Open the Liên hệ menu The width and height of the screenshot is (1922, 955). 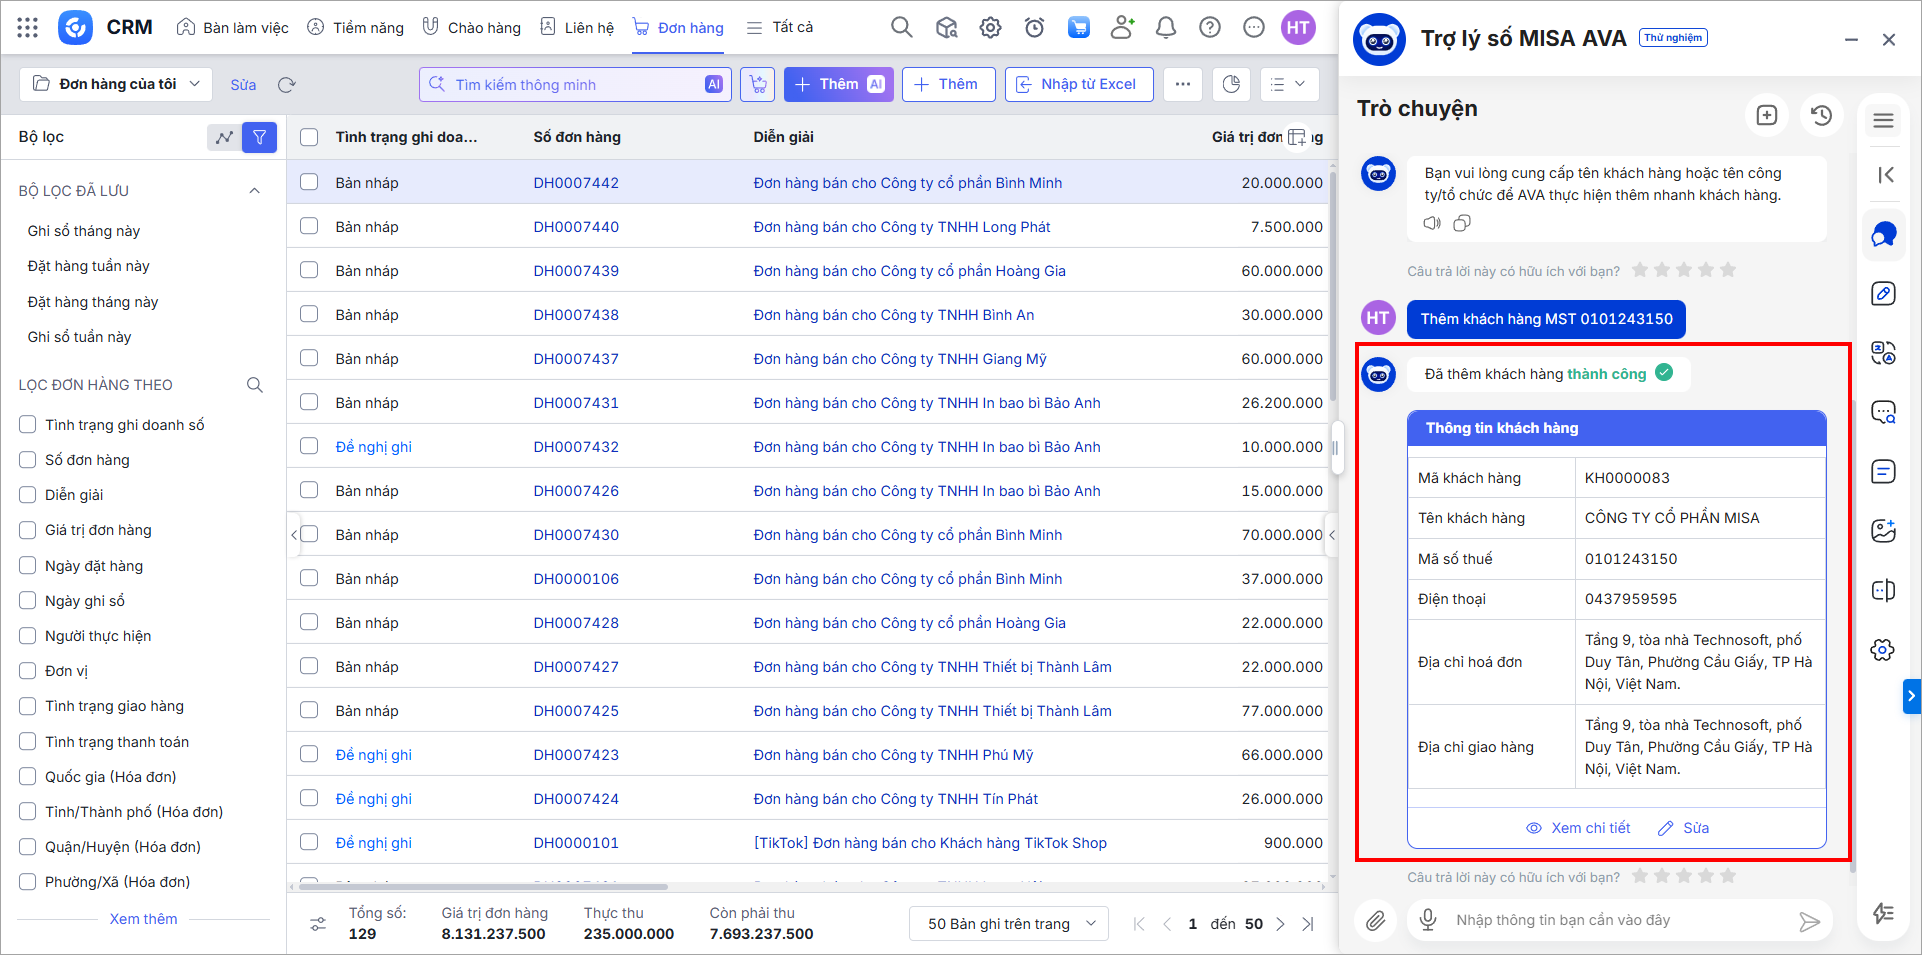pyautogui.click(x=577, y=28)
